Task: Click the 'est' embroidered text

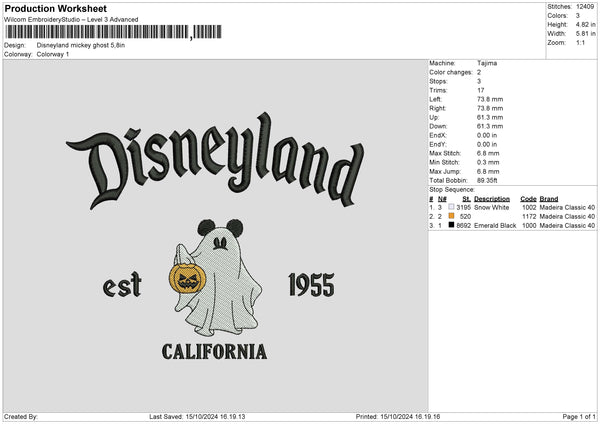Action: 122,285
